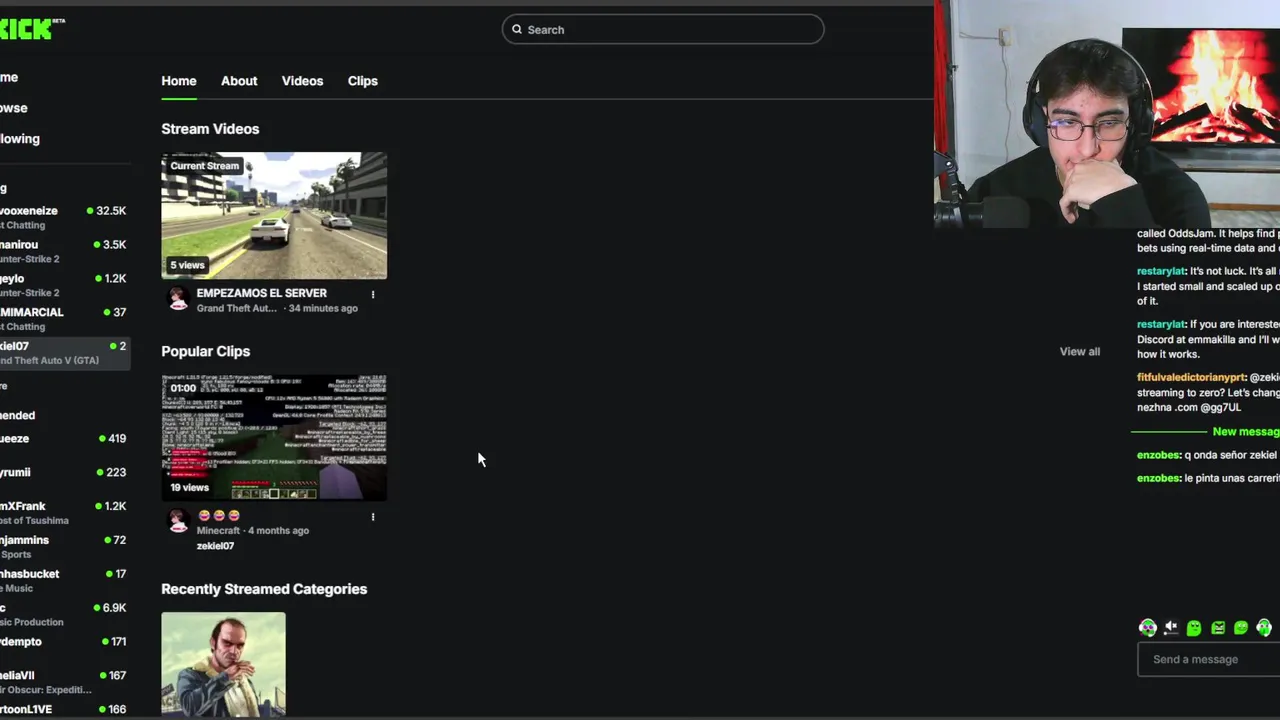Switch to the Home tab
Image resolution: width=1280 pixels, height=720 pixels.
(x=179, y=81)
